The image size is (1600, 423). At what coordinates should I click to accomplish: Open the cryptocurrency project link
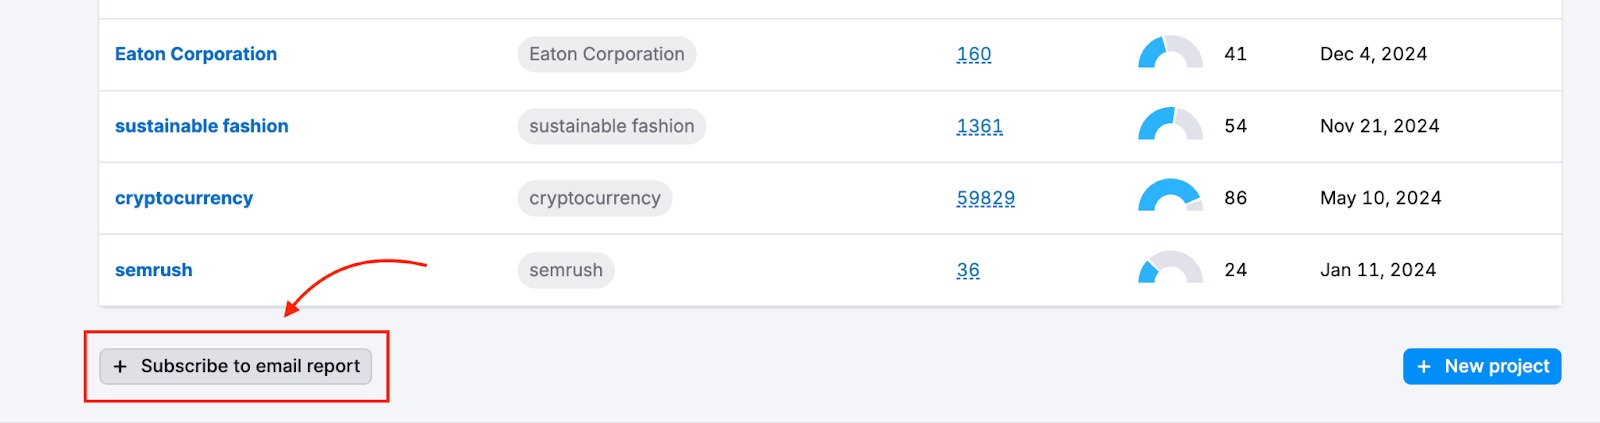(x=184, y=198)
